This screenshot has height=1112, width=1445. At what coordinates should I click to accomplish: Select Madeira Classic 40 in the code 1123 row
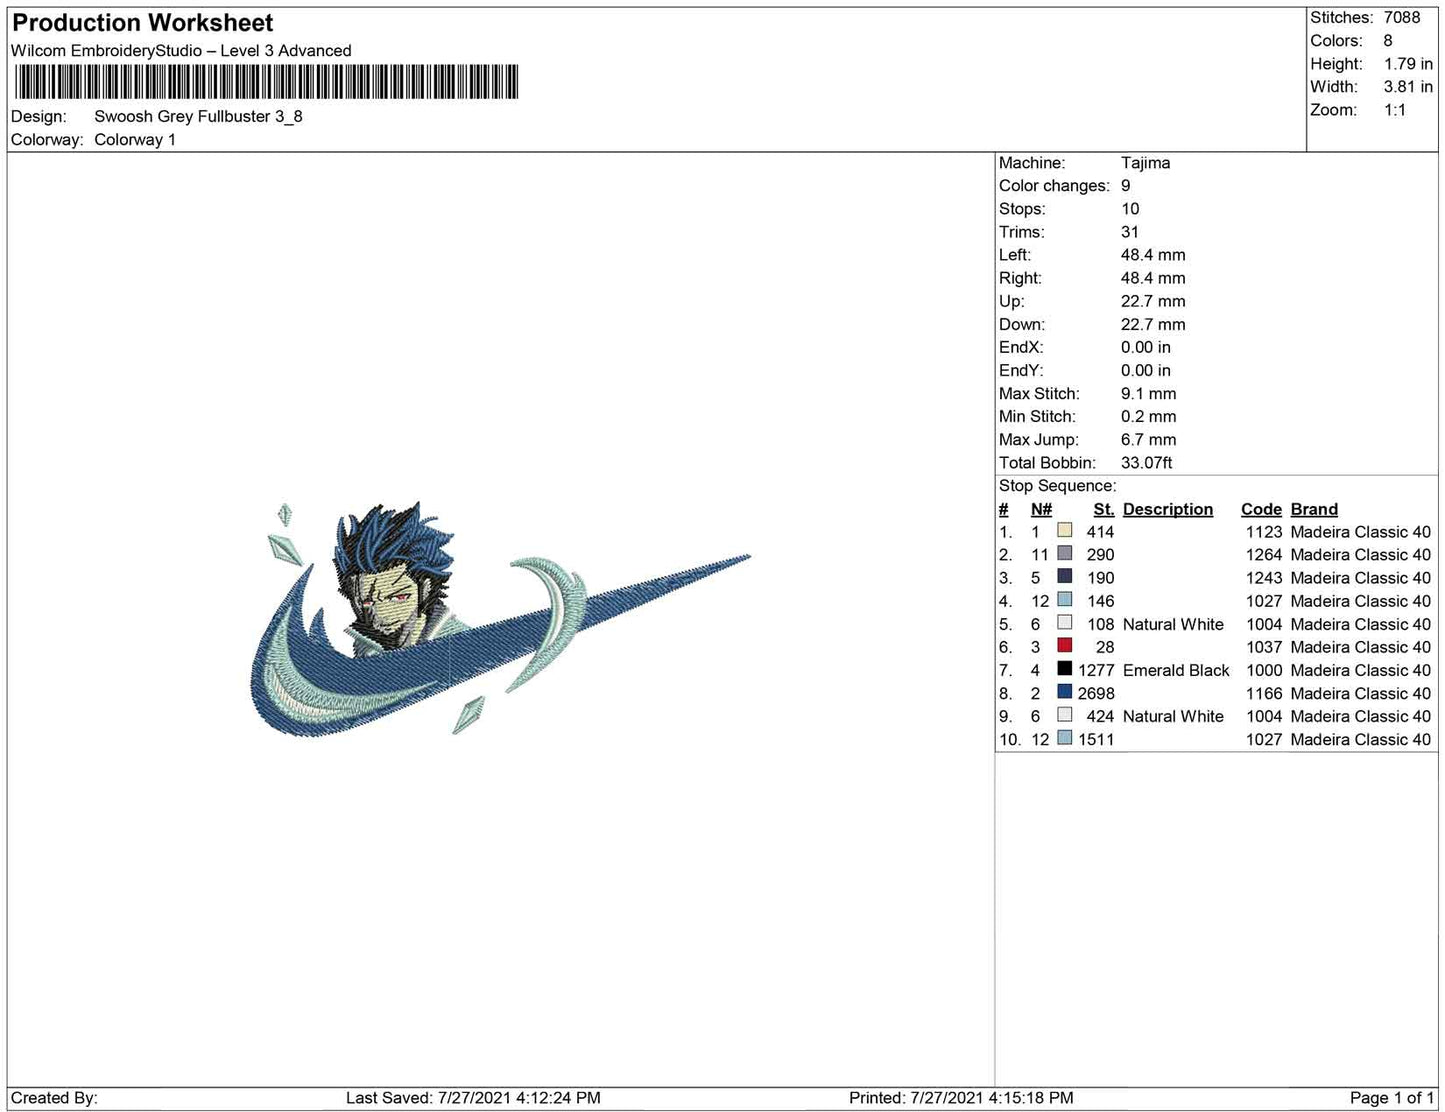pos(1361,532)
